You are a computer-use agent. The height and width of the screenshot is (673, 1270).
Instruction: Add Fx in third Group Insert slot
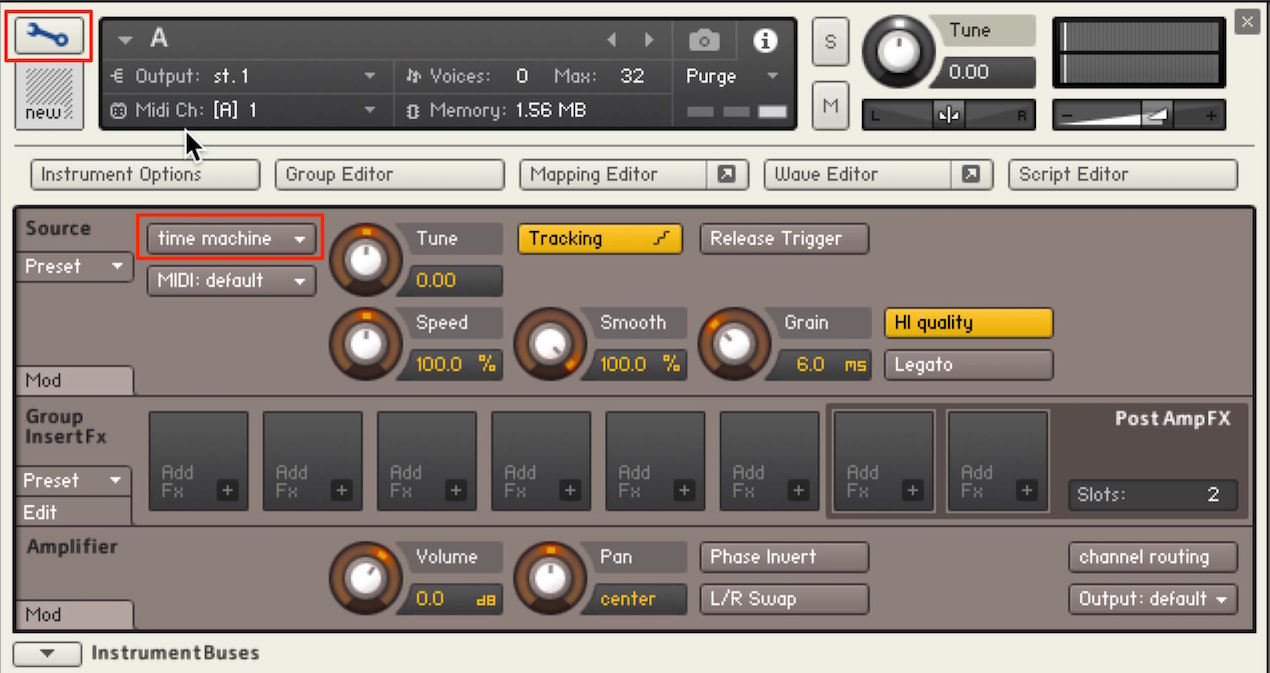click(x=426, y=461)
